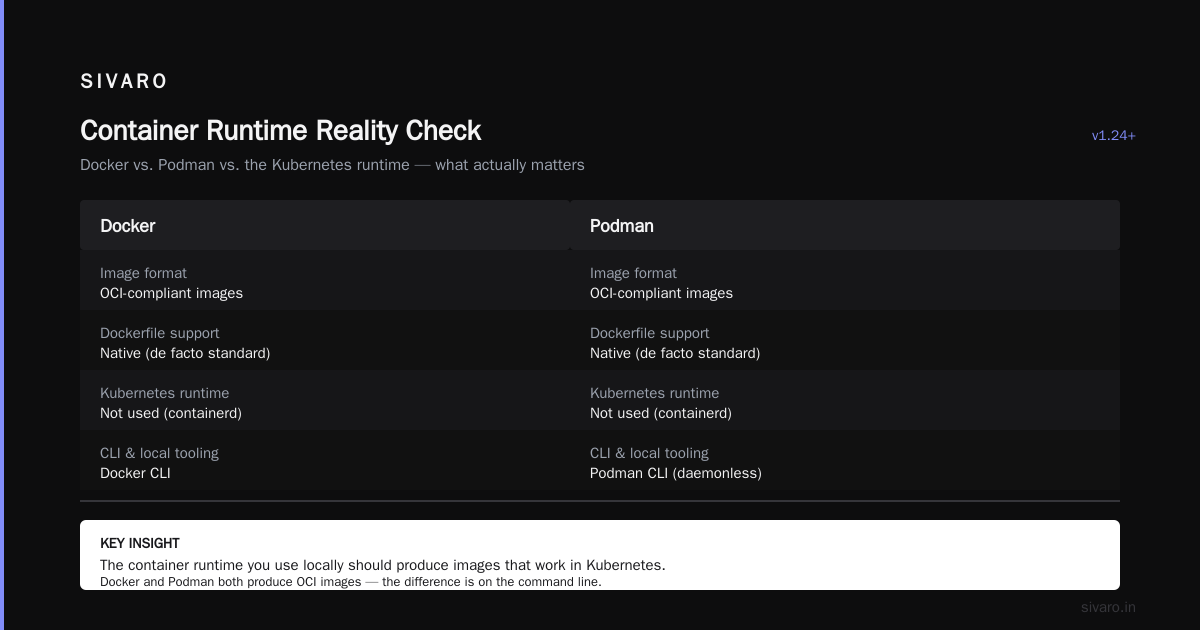Image resolution: width=1200 pixels, height=630 pixels.
Task: Click CLI & local tooling label under Docker
Action: coord(159,453)
